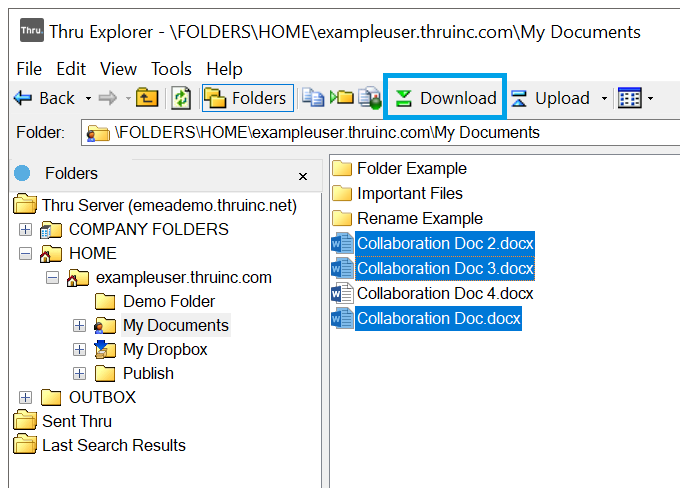Open the Upload dropdown arrow
Screen dimensions: 680x488
(604, 98)
